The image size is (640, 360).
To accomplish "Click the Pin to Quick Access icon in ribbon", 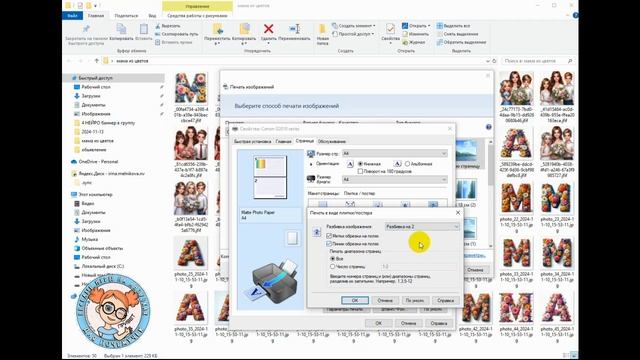I will (86, 29).
